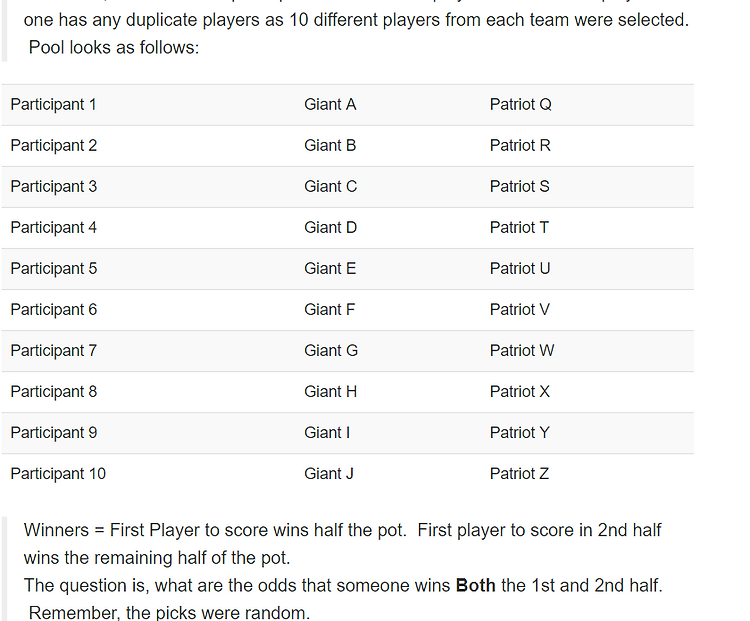750x621 pixels.
Task: Select the Participant 6 cell
Action: [148, 310]
